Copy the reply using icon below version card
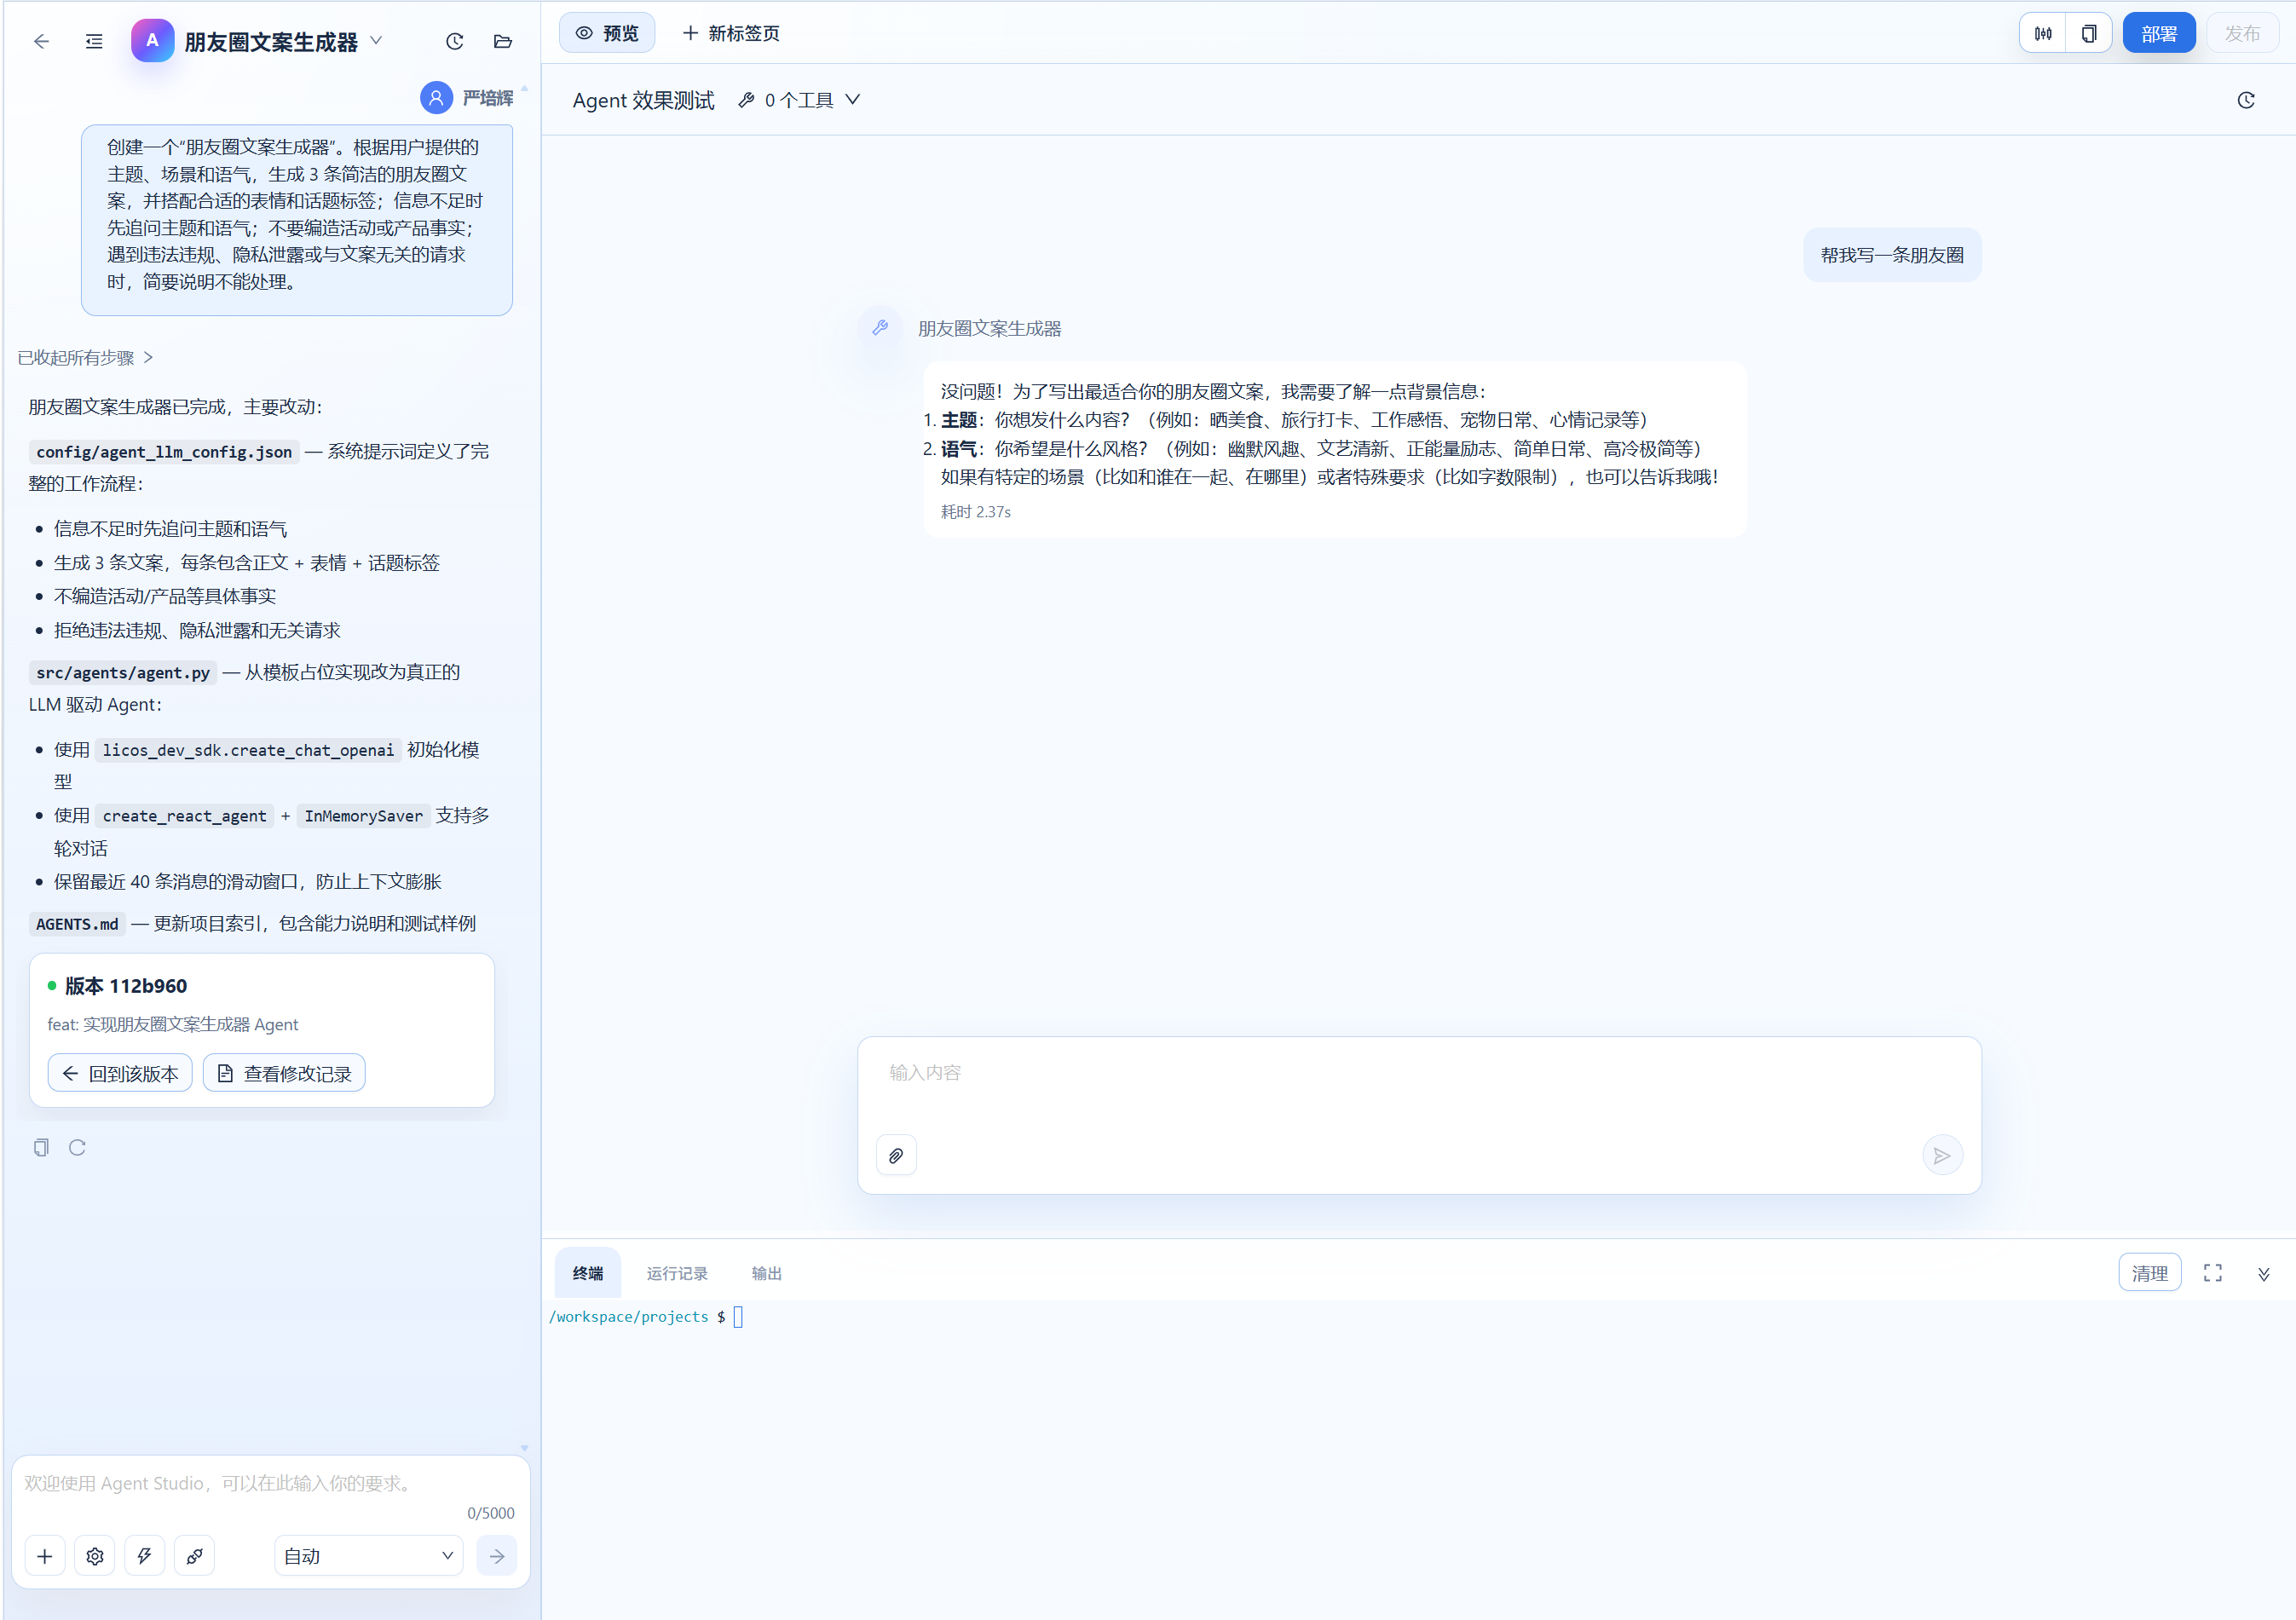The height and width of the screenshot is (1620, 2296). pyautogui.click(x=41, y=1147)
